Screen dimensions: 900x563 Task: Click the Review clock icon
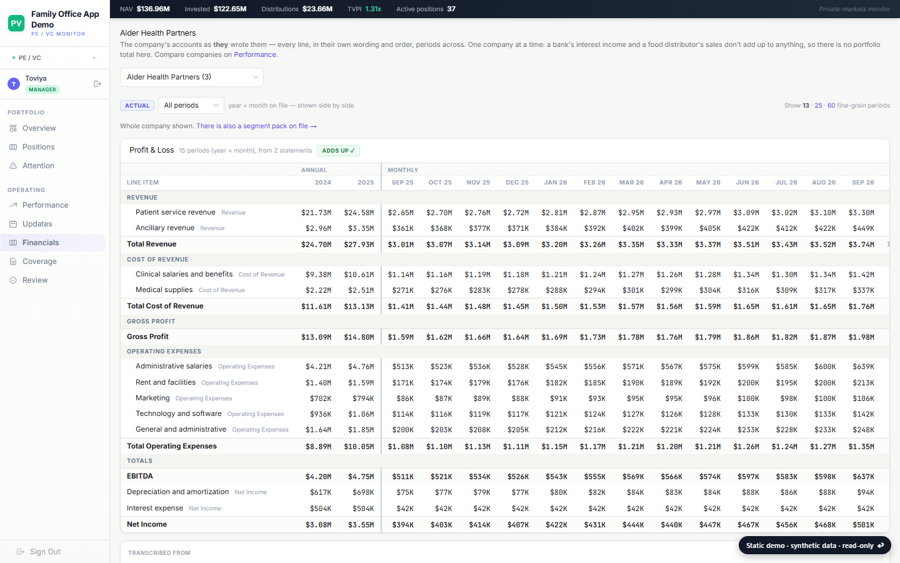tap(13, 280)
